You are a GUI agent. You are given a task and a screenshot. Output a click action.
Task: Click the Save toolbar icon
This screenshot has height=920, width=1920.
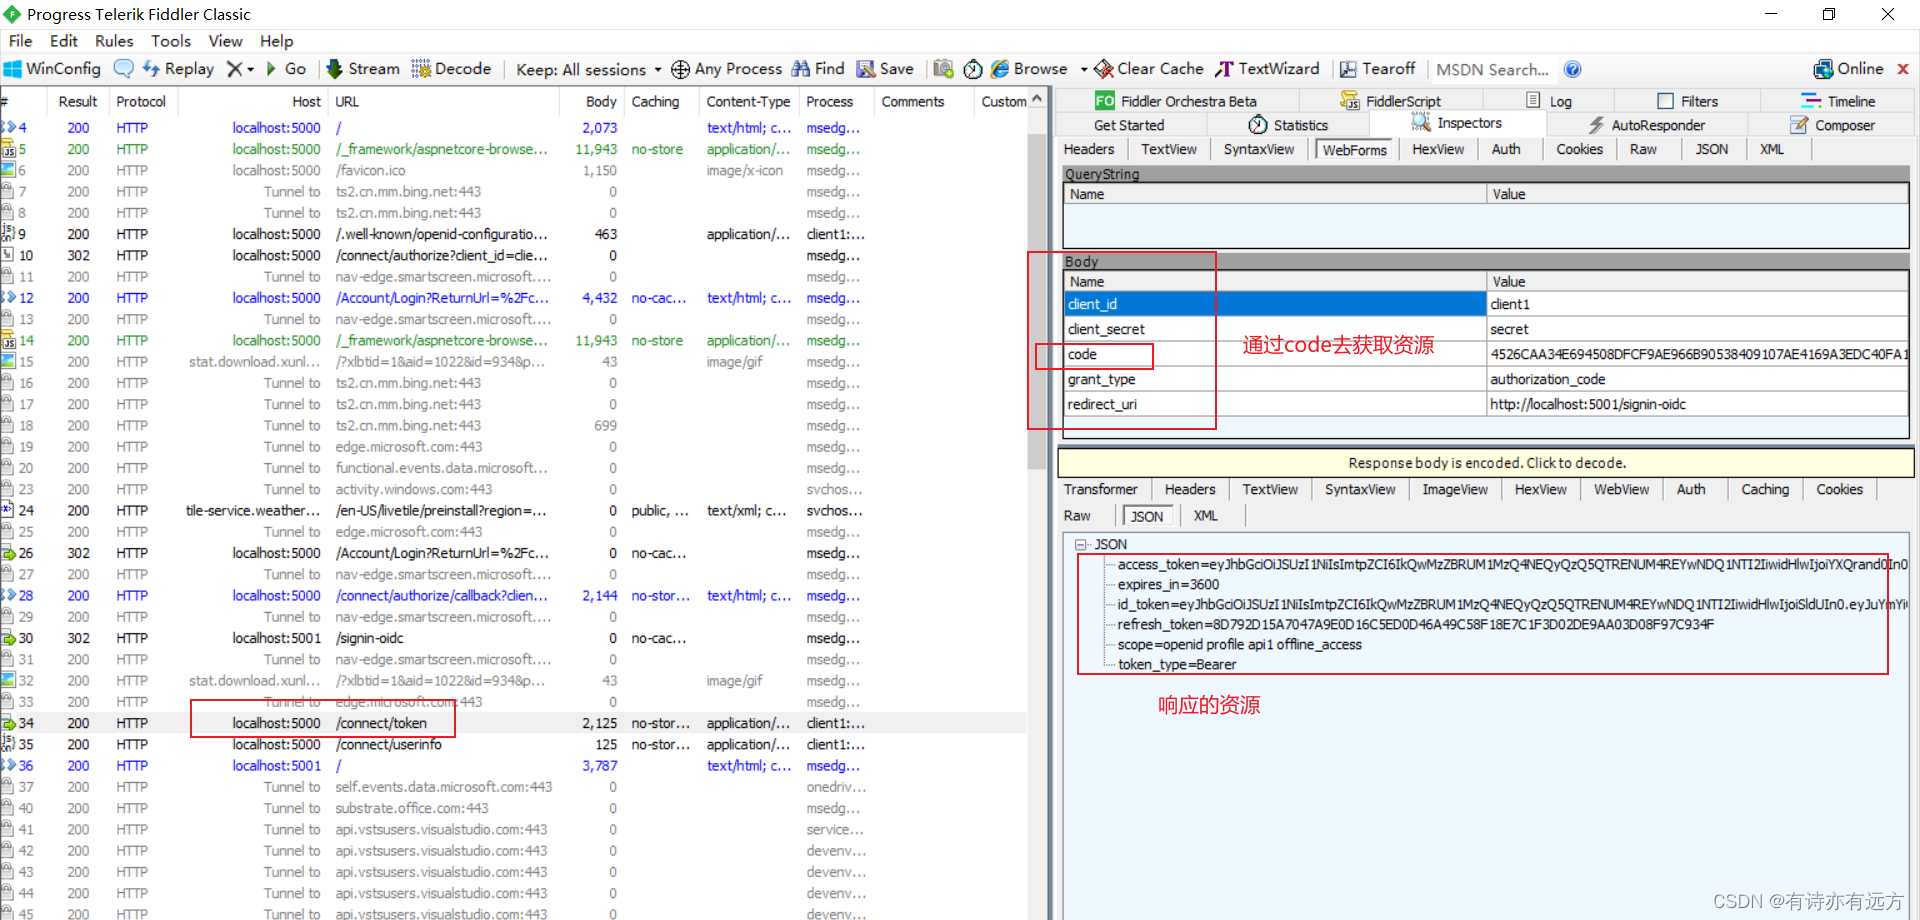(885, 69)
